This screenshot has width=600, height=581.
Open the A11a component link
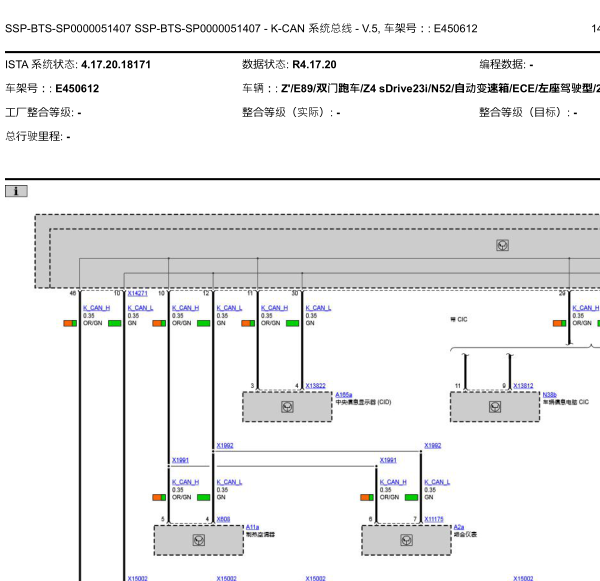[252, 527]
